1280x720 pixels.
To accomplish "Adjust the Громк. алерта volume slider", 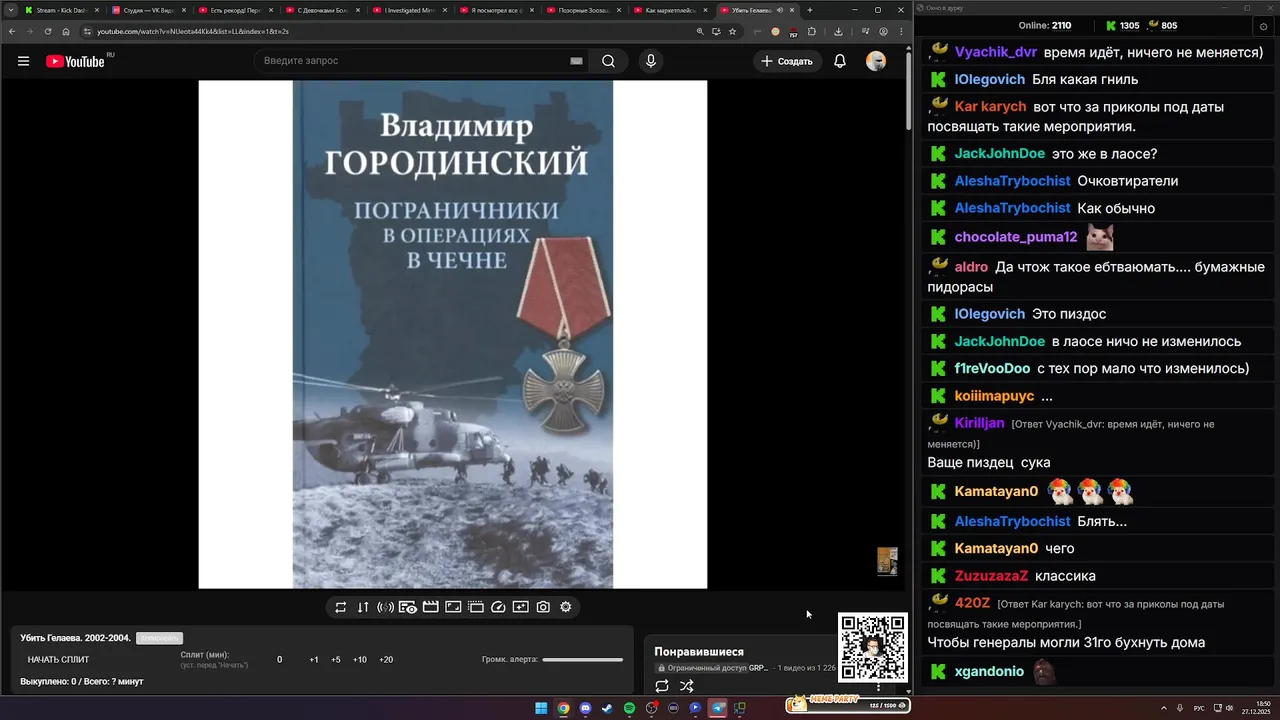I will tap(583, 660).
